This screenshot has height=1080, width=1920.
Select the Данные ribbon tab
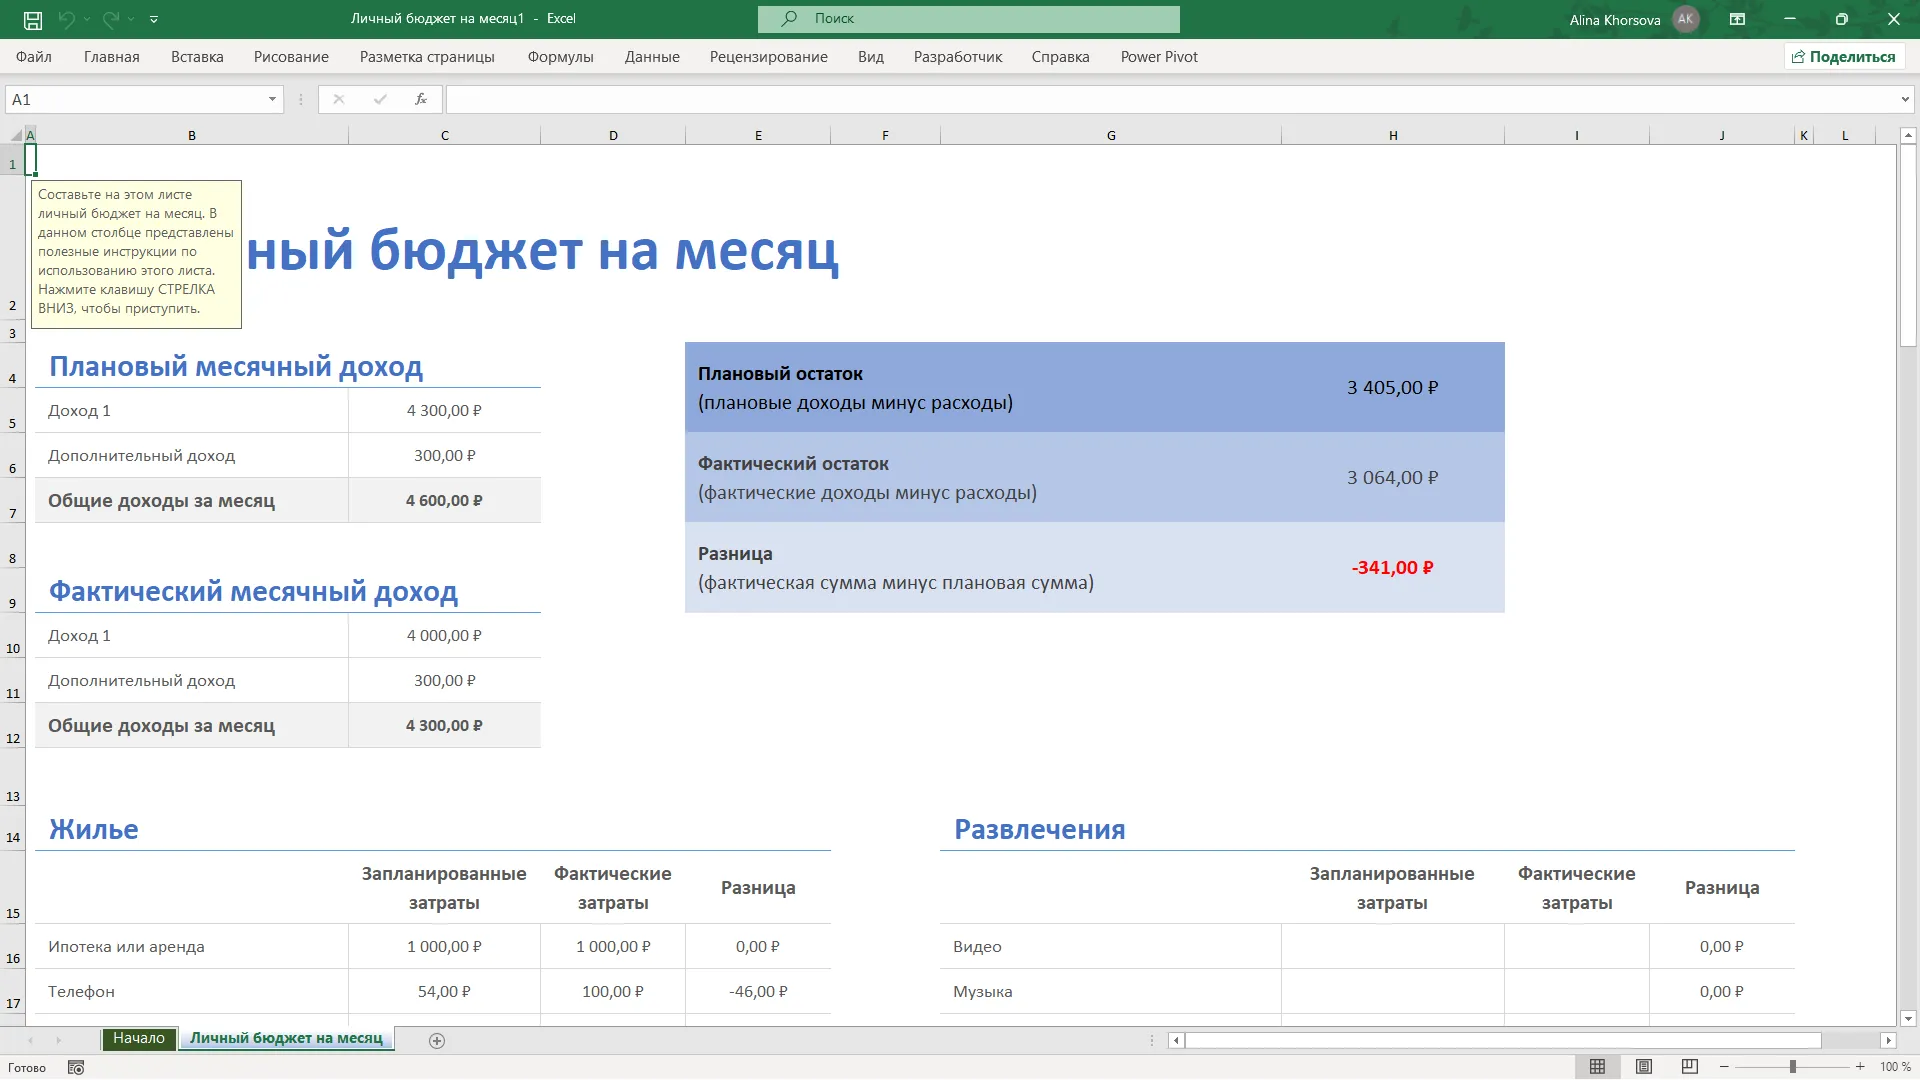pos(652,57)
